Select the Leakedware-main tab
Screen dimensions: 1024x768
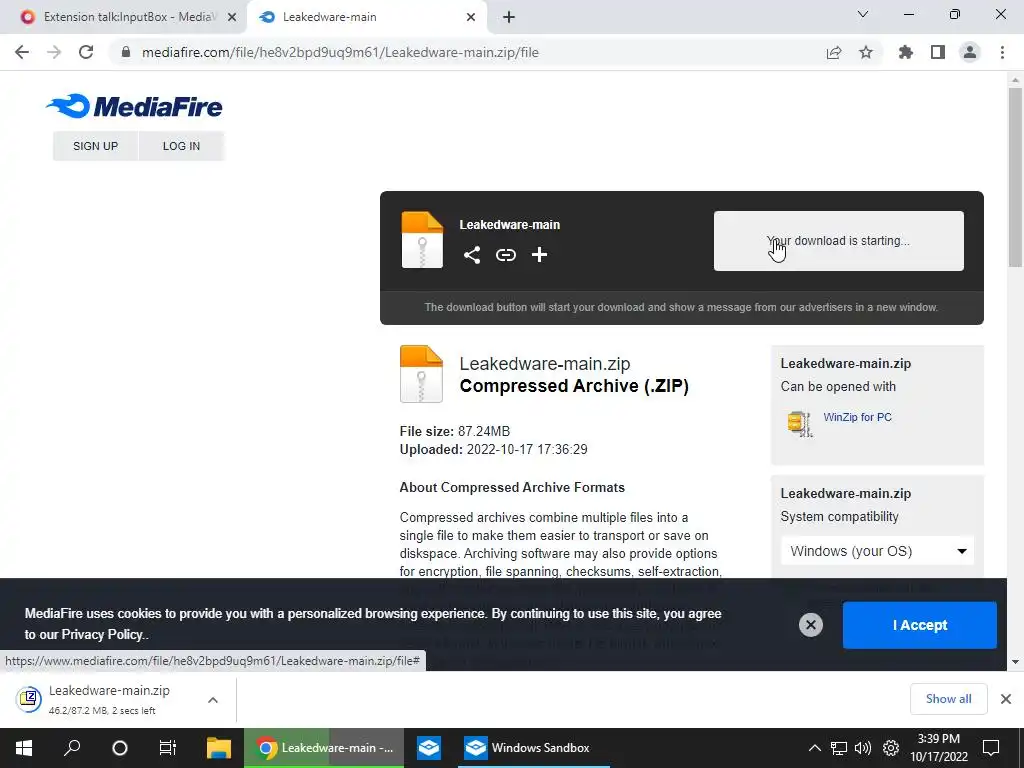point(366,17)
